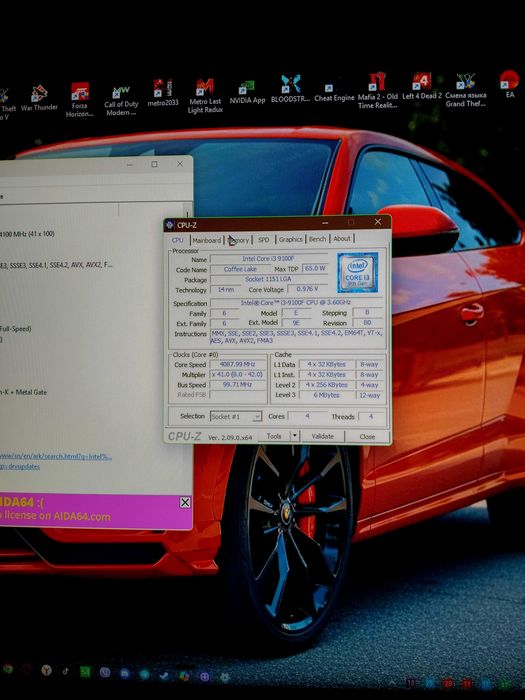525x700 pixels.
Task: Launch the EA desktop shortcut
Action: 509,84
